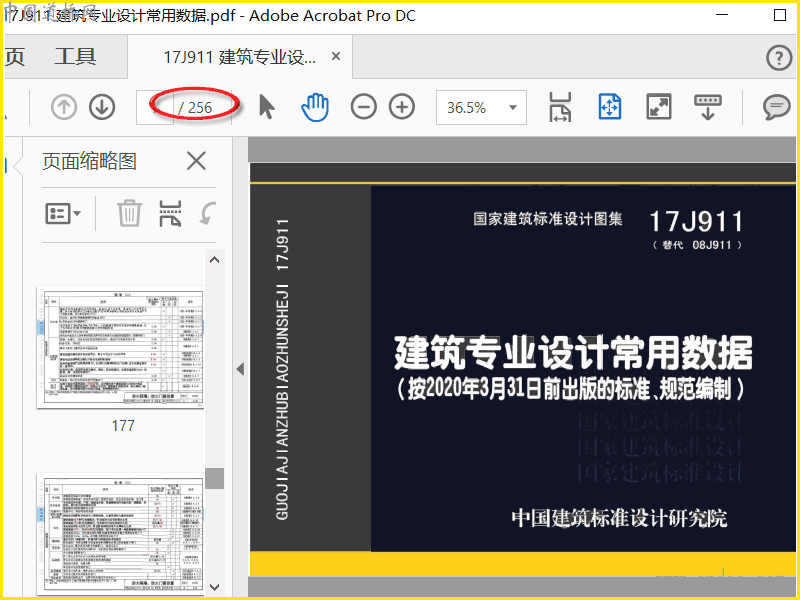Select the thumbnail below page 177

tap(120, 534)
